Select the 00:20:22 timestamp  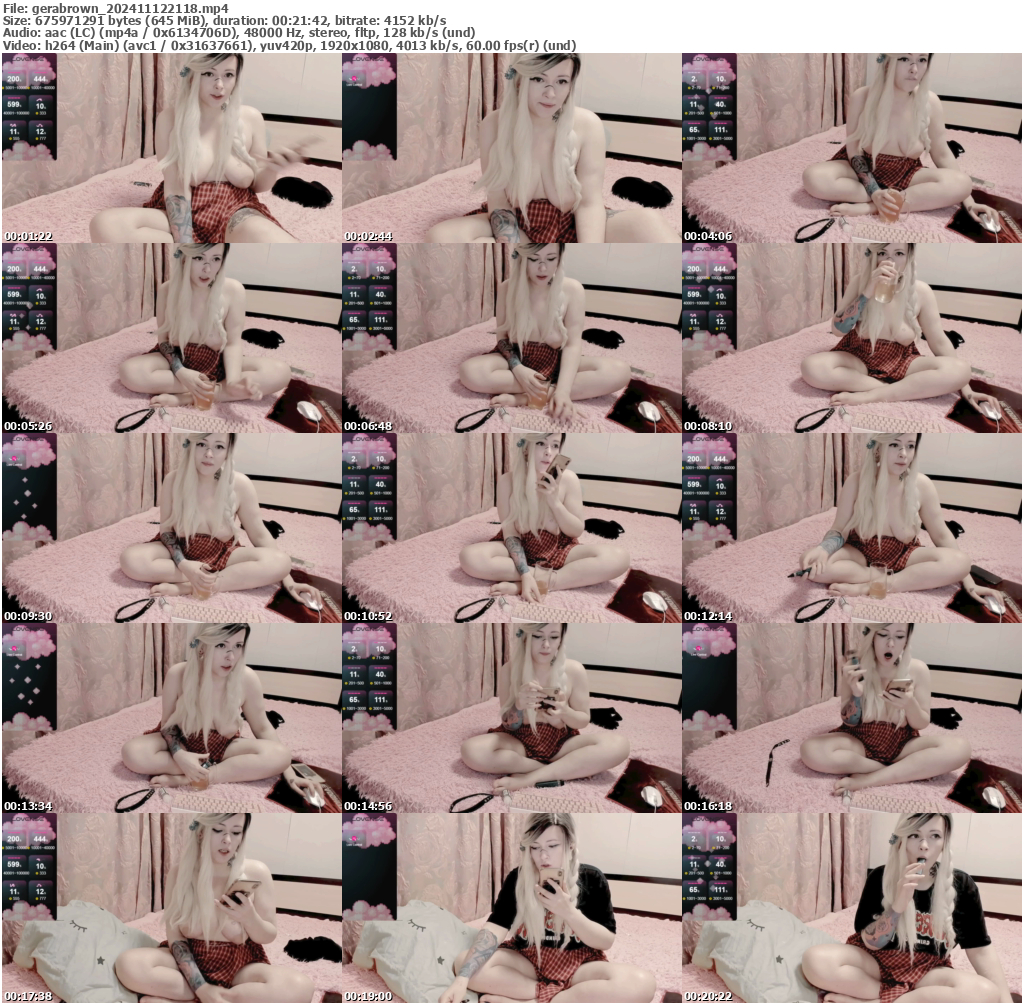[711, 997]
